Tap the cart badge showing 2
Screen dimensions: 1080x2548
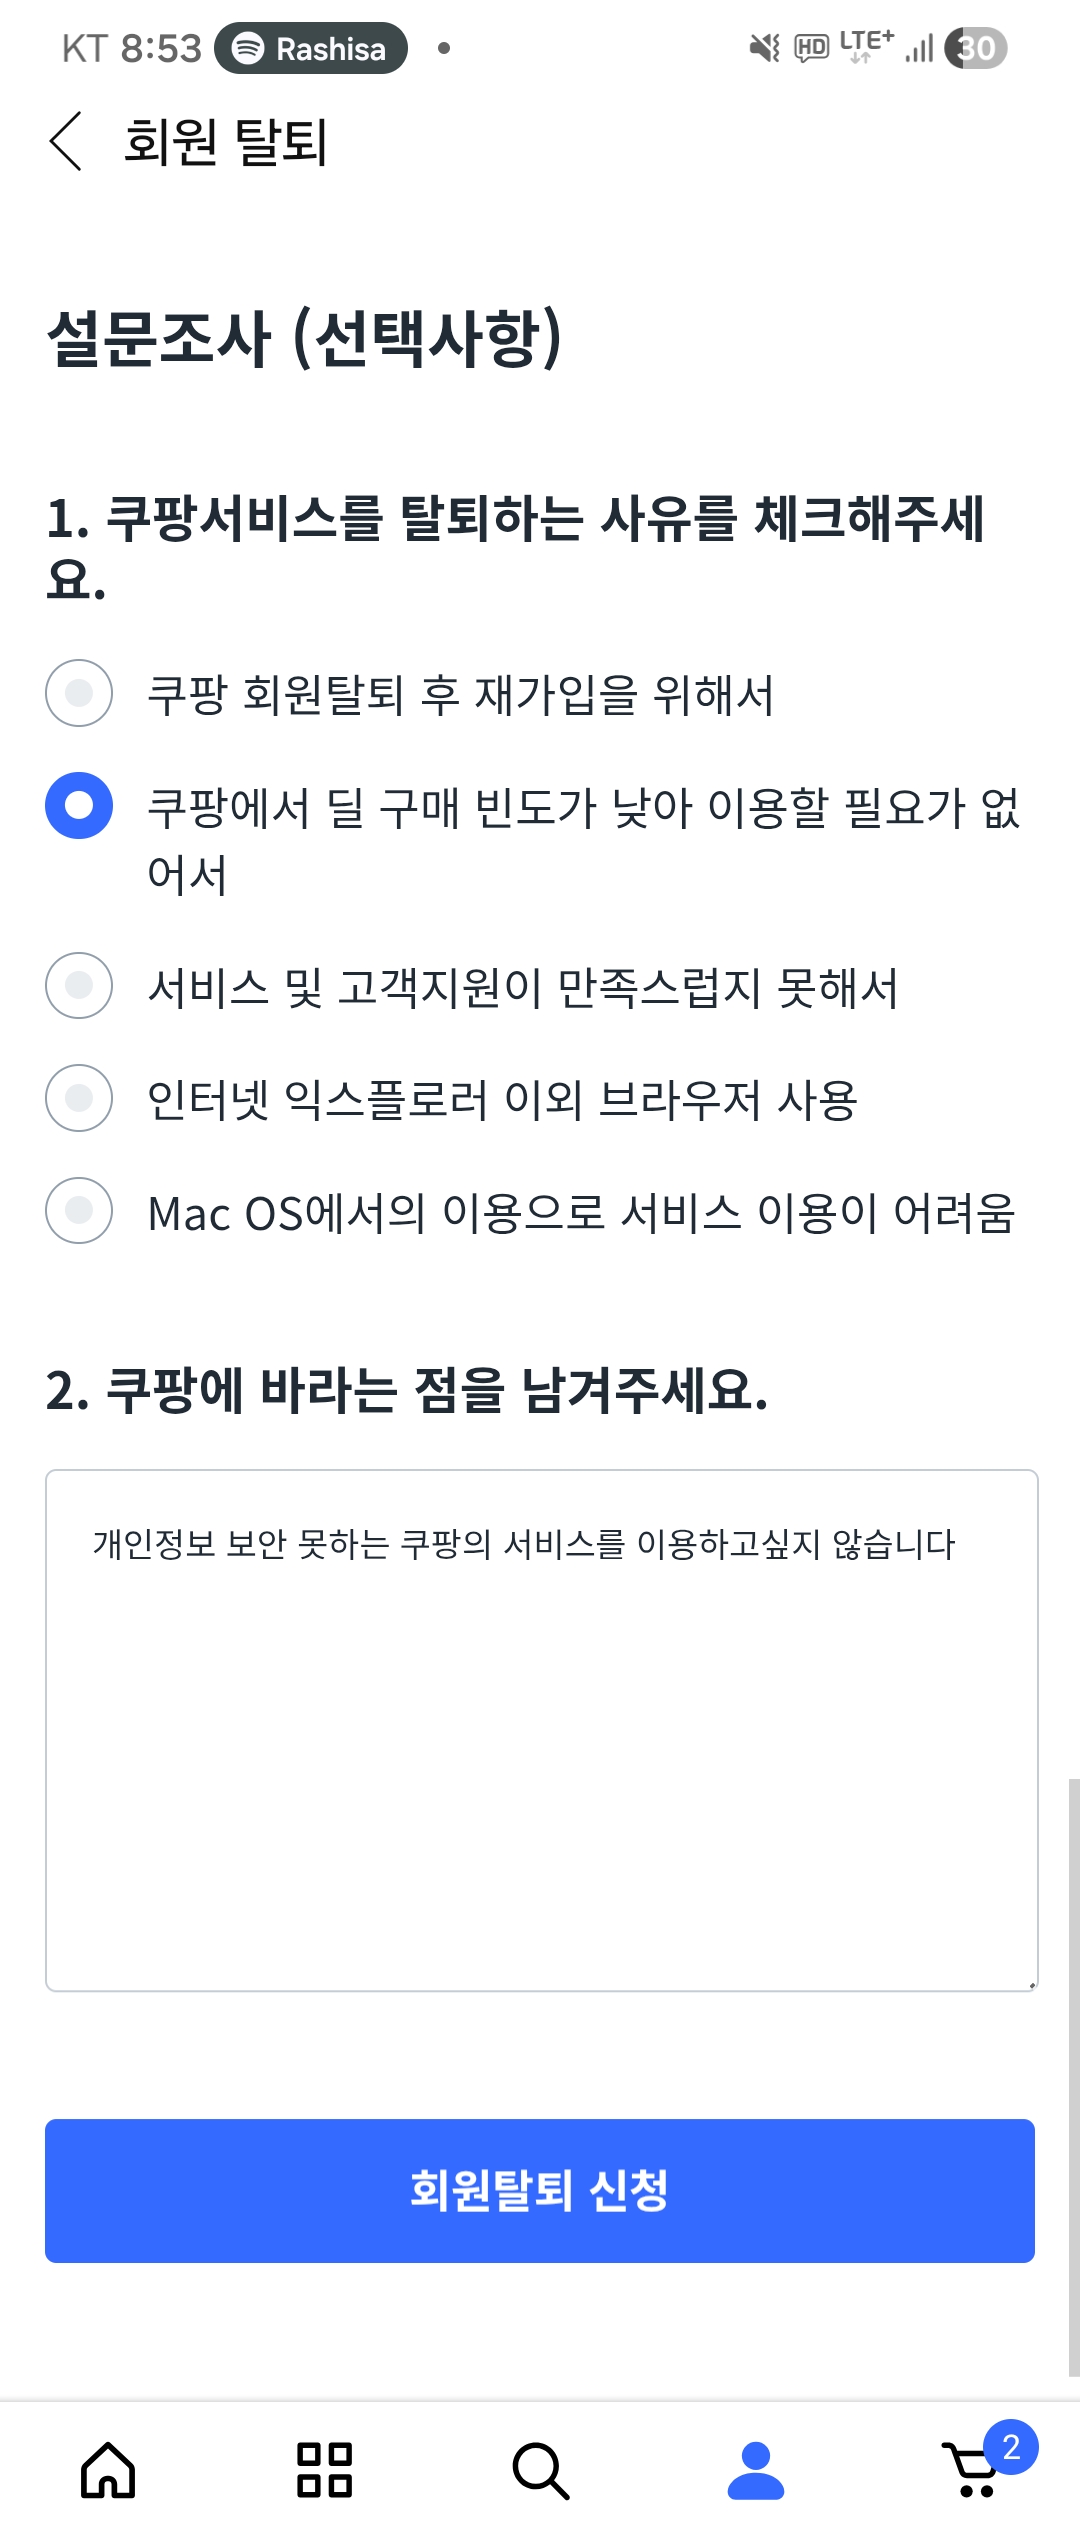[x=1011, y=2447]
